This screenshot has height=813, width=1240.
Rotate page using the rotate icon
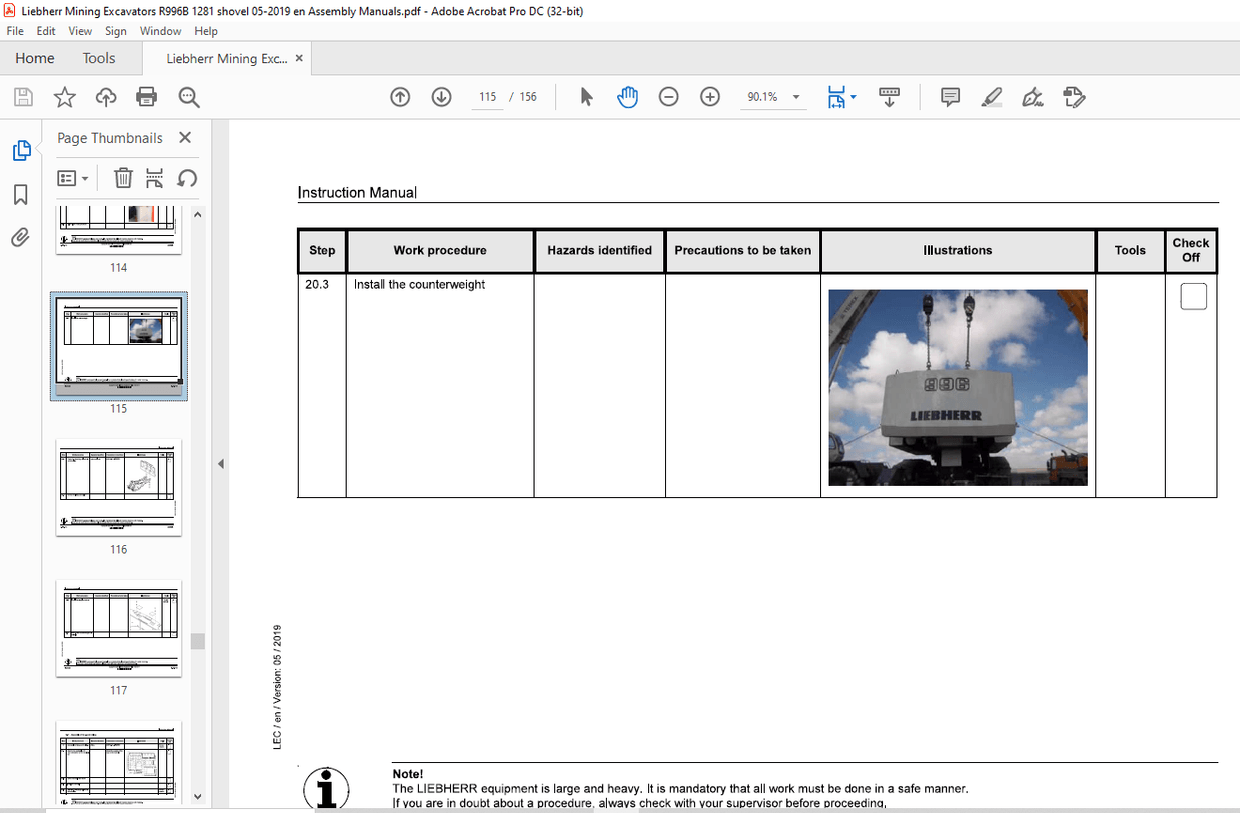pos(188,177)
